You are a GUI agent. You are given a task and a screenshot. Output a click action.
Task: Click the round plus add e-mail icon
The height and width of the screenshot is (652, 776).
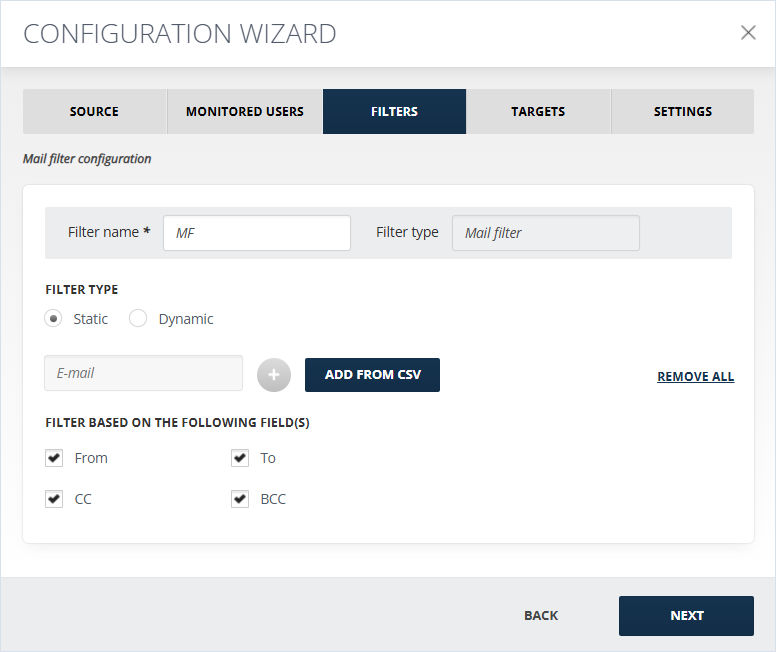tap(274, 375)
